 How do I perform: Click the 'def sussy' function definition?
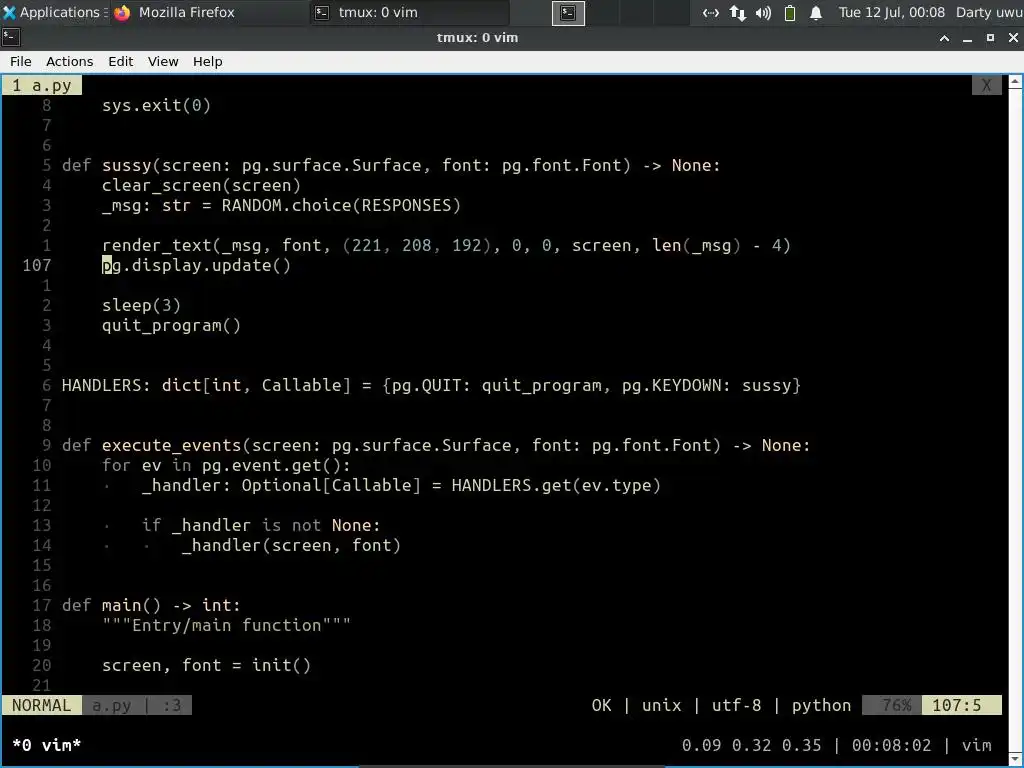tap(391, 165)
